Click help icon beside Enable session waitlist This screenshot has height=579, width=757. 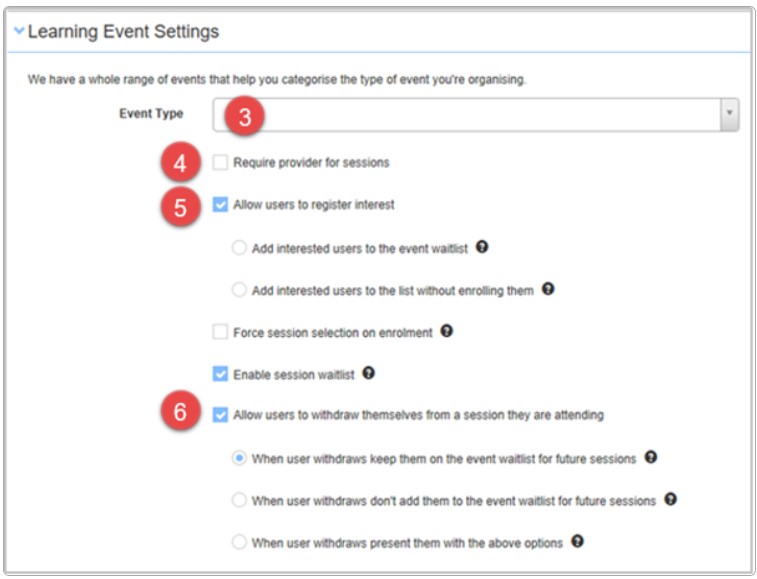click(x=369, y=373)
